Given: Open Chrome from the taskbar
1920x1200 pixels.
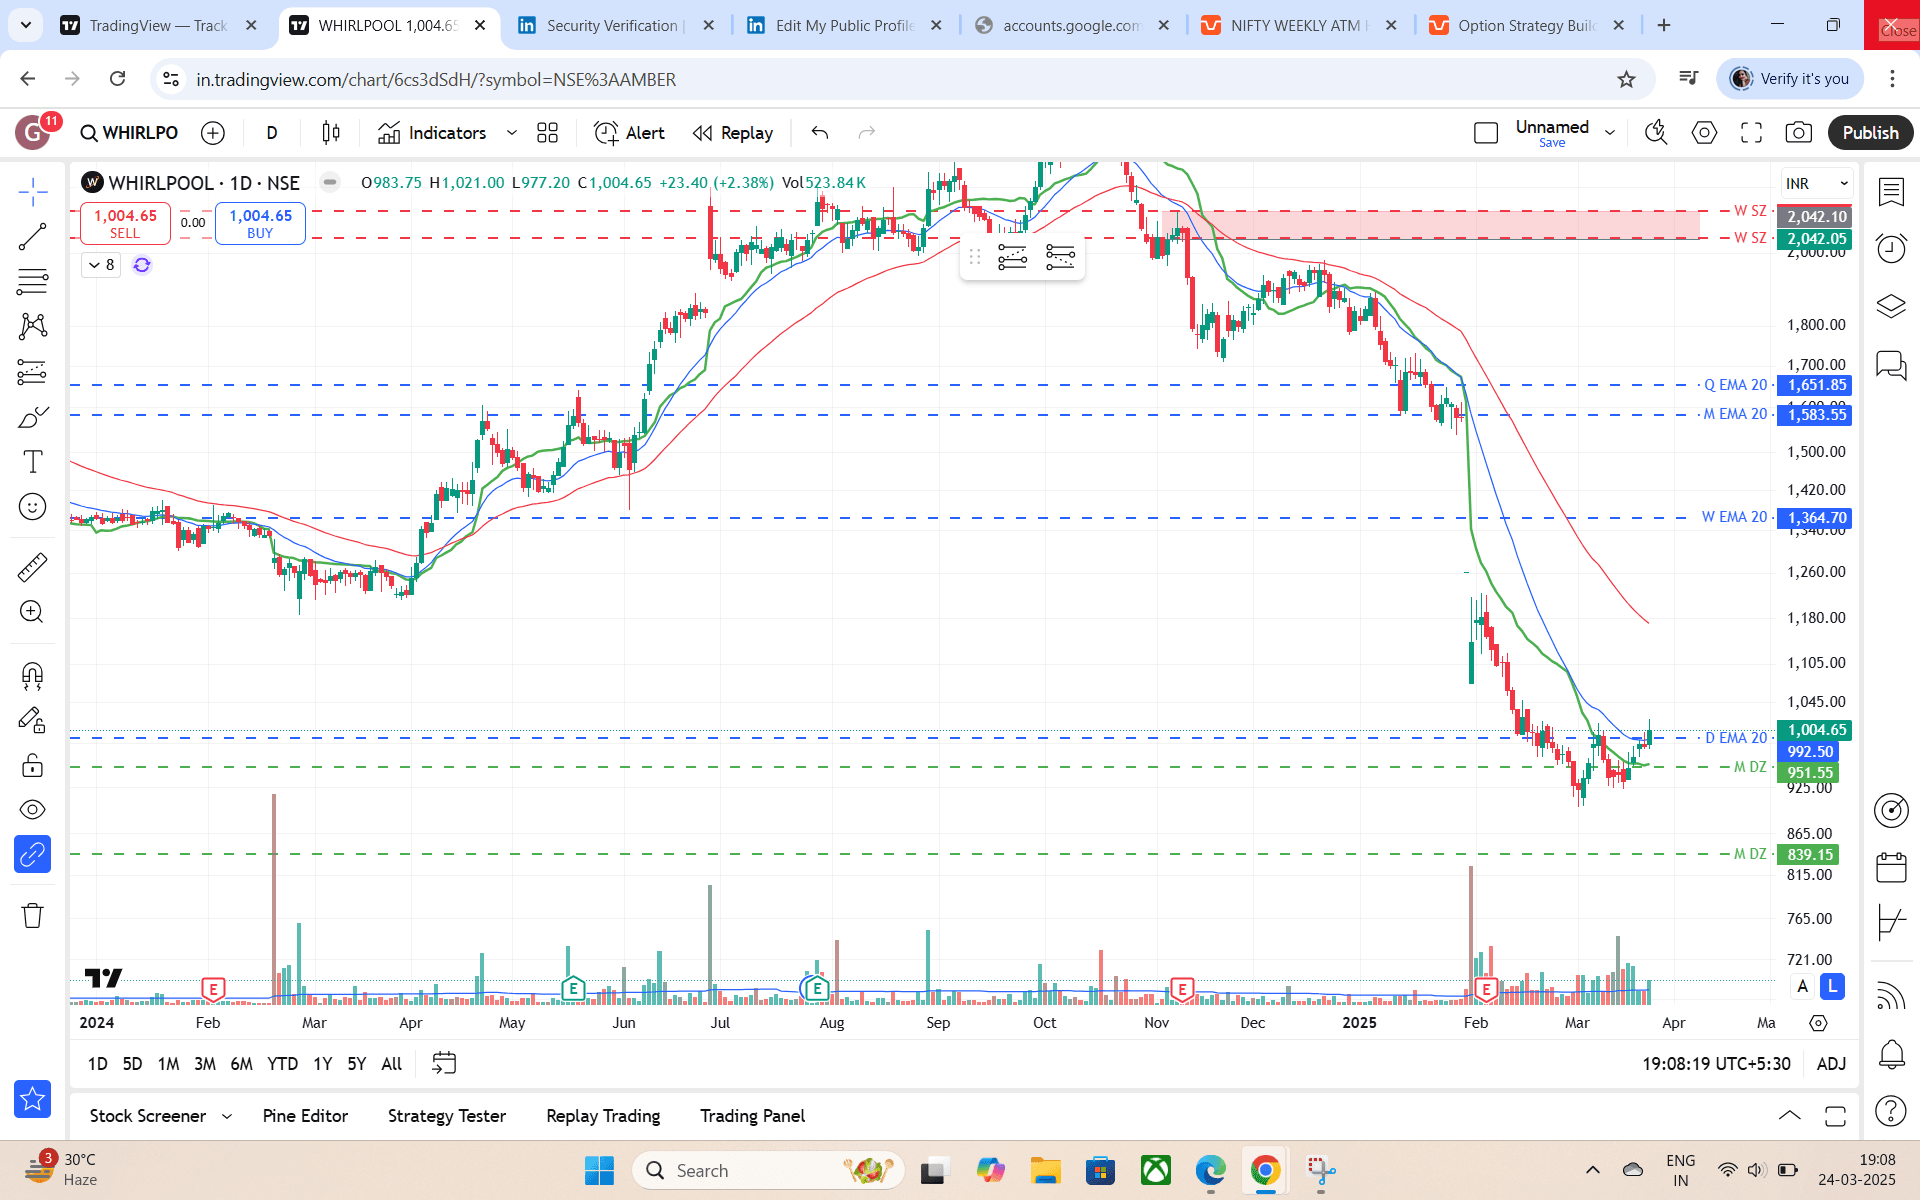Looking at the screenshot, I should pos(1265,1170).
